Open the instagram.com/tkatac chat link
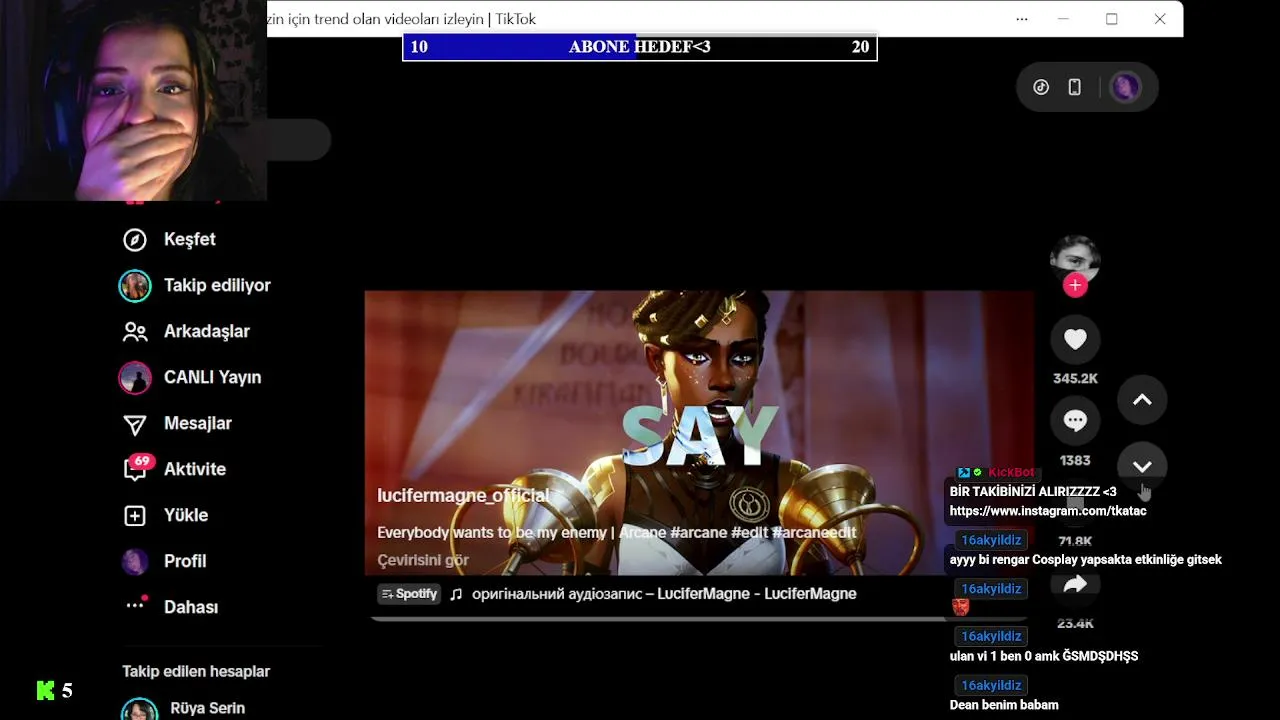The height and width of the screenshot is (720, 1280). point(1048,511)
